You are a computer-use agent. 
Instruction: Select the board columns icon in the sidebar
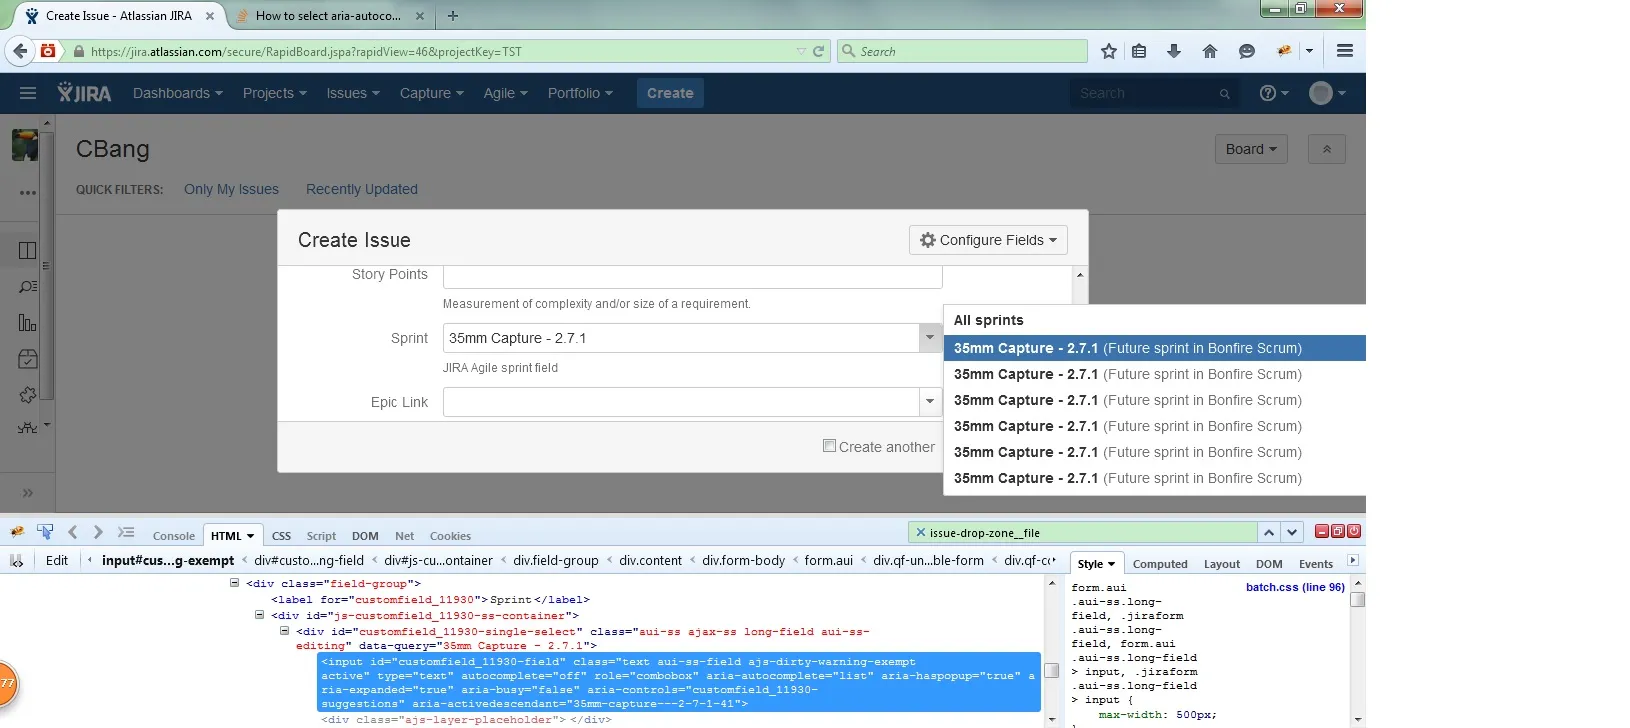28,250
